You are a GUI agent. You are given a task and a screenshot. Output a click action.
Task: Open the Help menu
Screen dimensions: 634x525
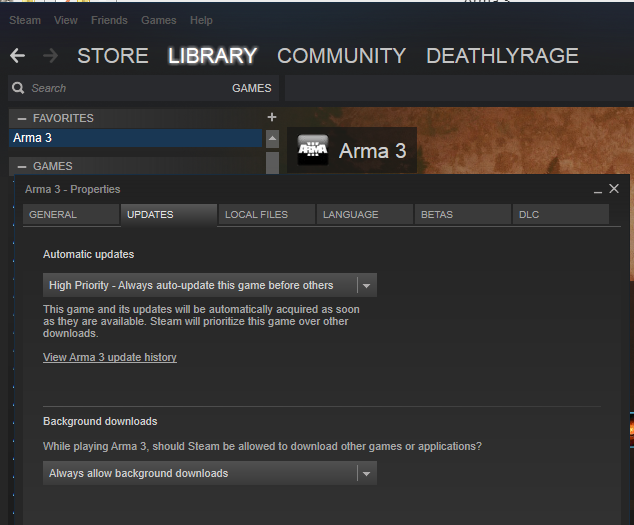(201, 20)
